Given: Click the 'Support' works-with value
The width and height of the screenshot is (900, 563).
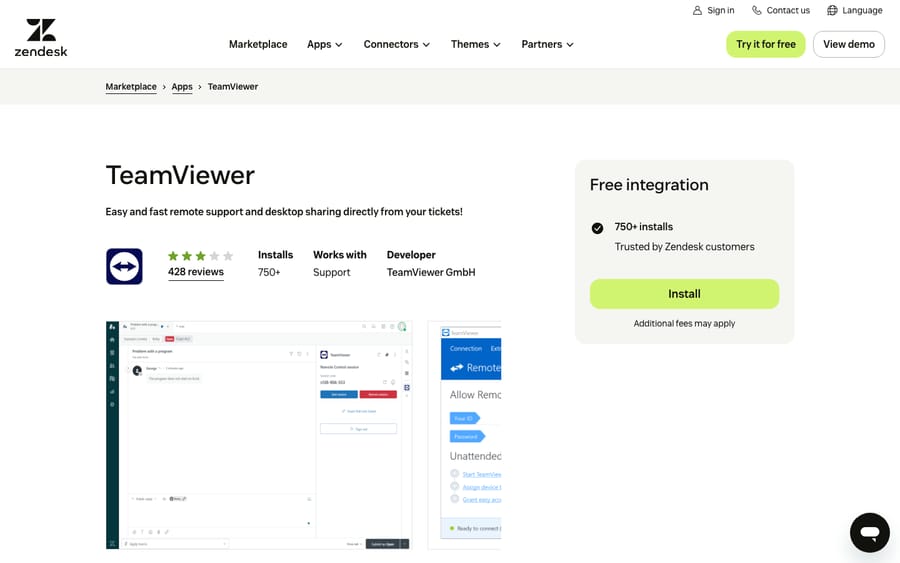Looking at the screenshot, I should 331,272.
